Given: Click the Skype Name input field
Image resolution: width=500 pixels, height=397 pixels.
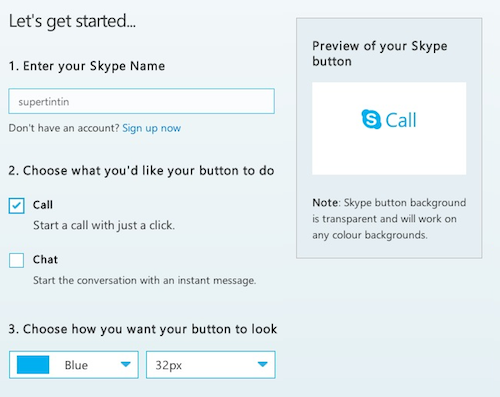Looking at the screenshot, I should pos(142,101).
